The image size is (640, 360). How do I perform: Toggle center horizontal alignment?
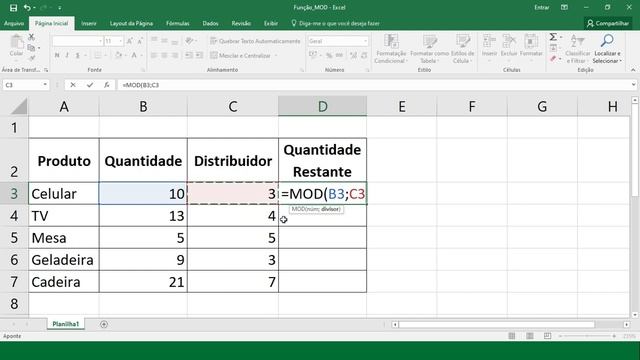(164, 55)
